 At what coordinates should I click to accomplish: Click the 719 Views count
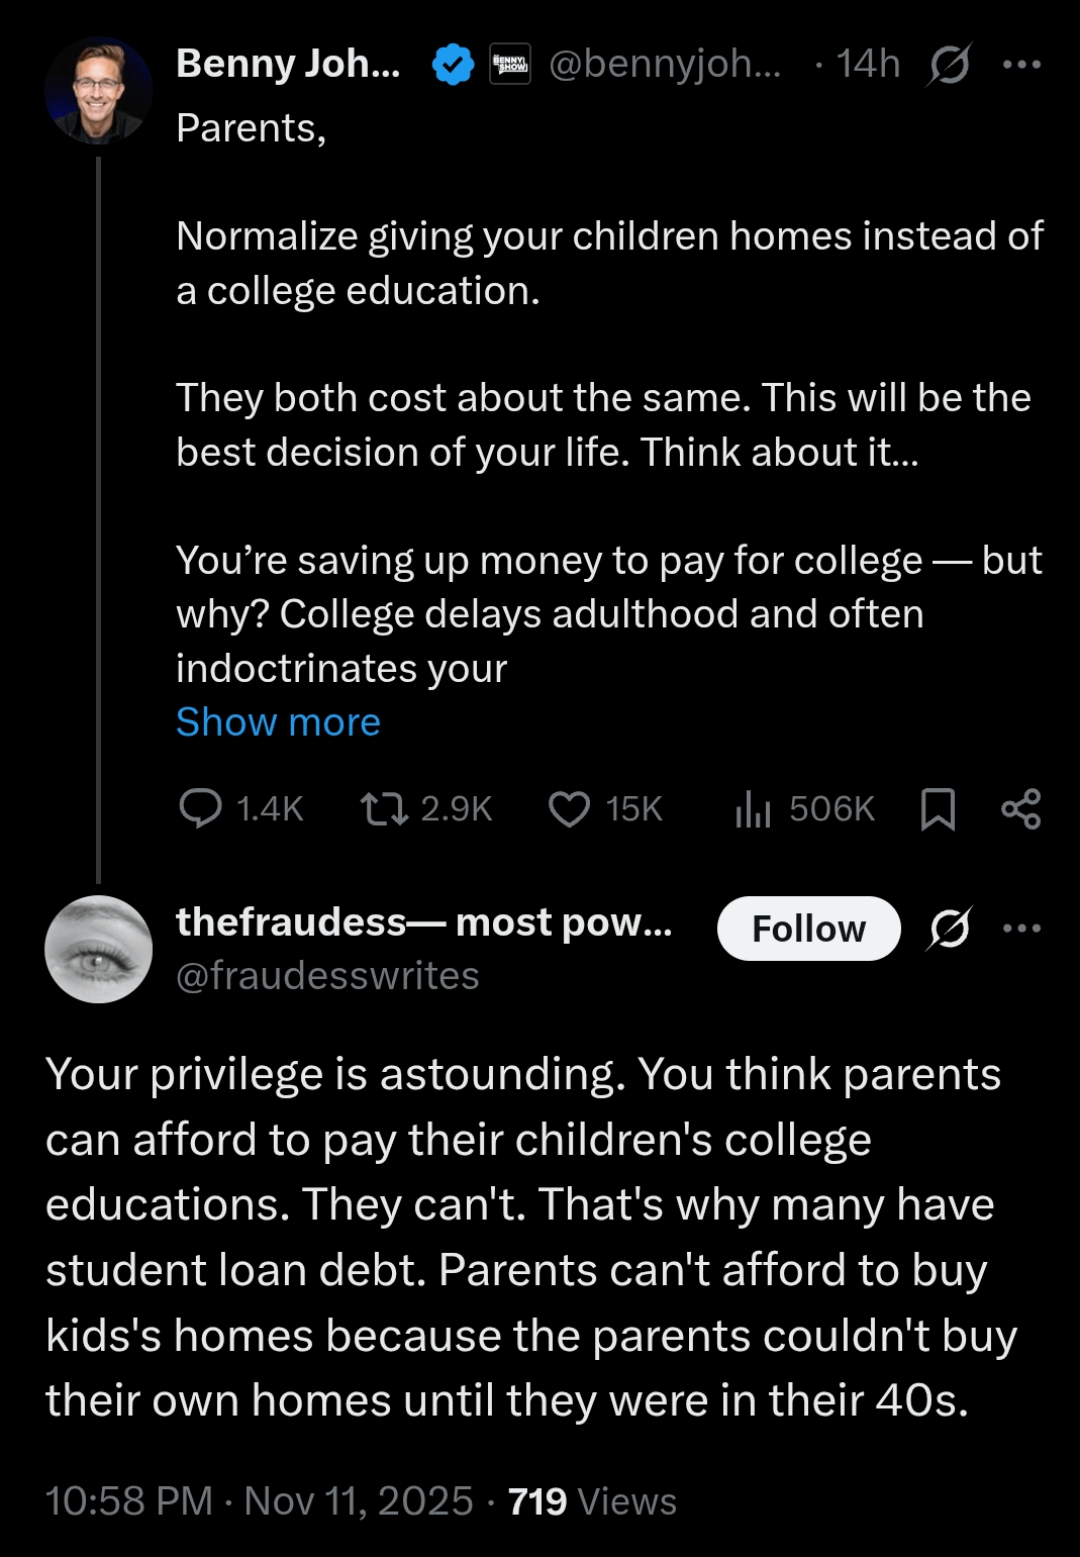click(x=592, y=1501)
